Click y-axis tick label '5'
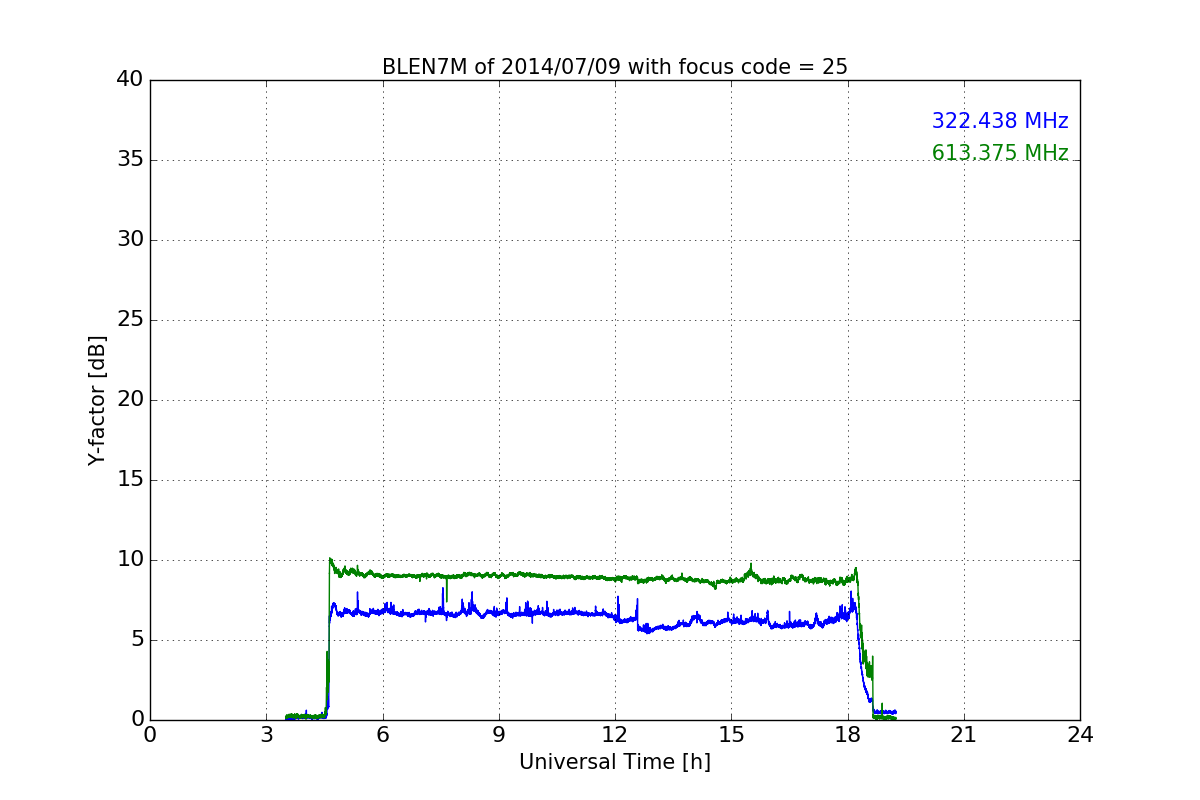Viewport: 1200px width, 800px height. pyautogui.click(x=137, y=640)
